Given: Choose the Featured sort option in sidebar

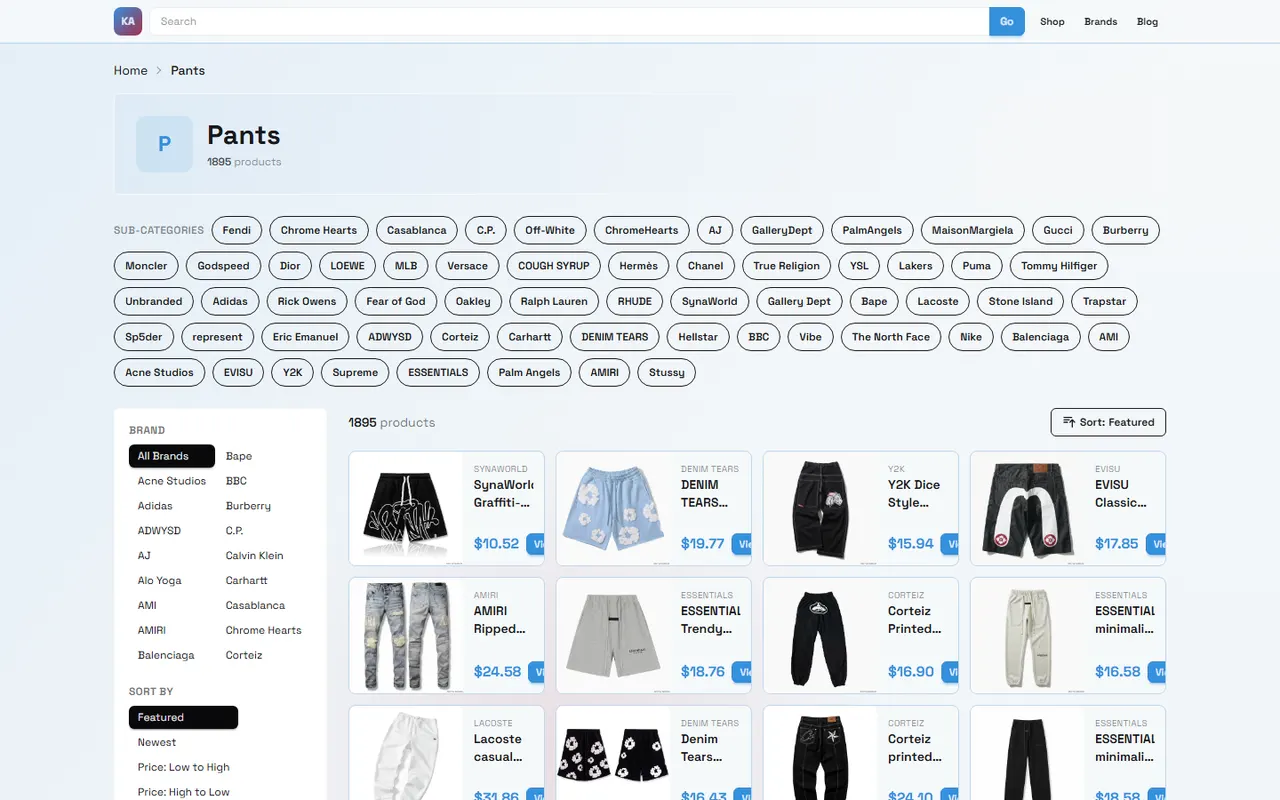Looking at the screenshot, I should [x=183, y=717].
